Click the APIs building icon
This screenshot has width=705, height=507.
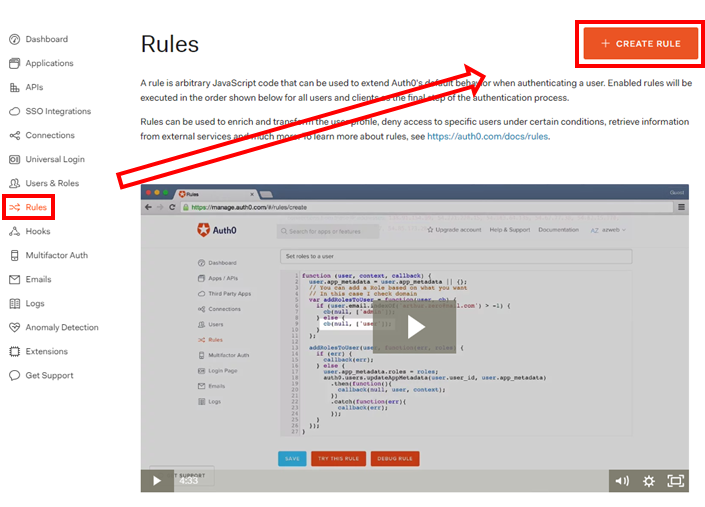(14, 87)
